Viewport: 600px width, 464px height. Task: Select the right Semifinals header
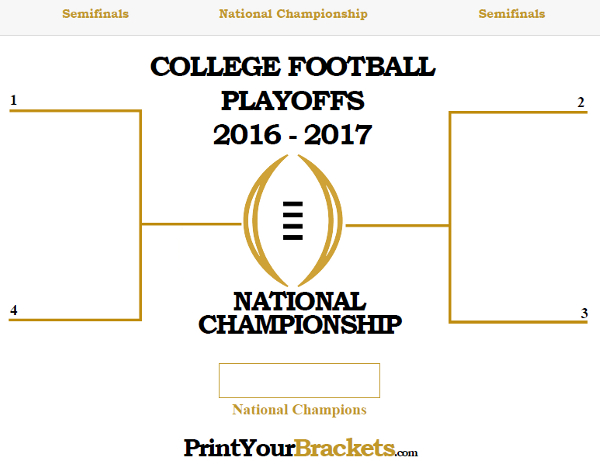[x=512, y=14]
